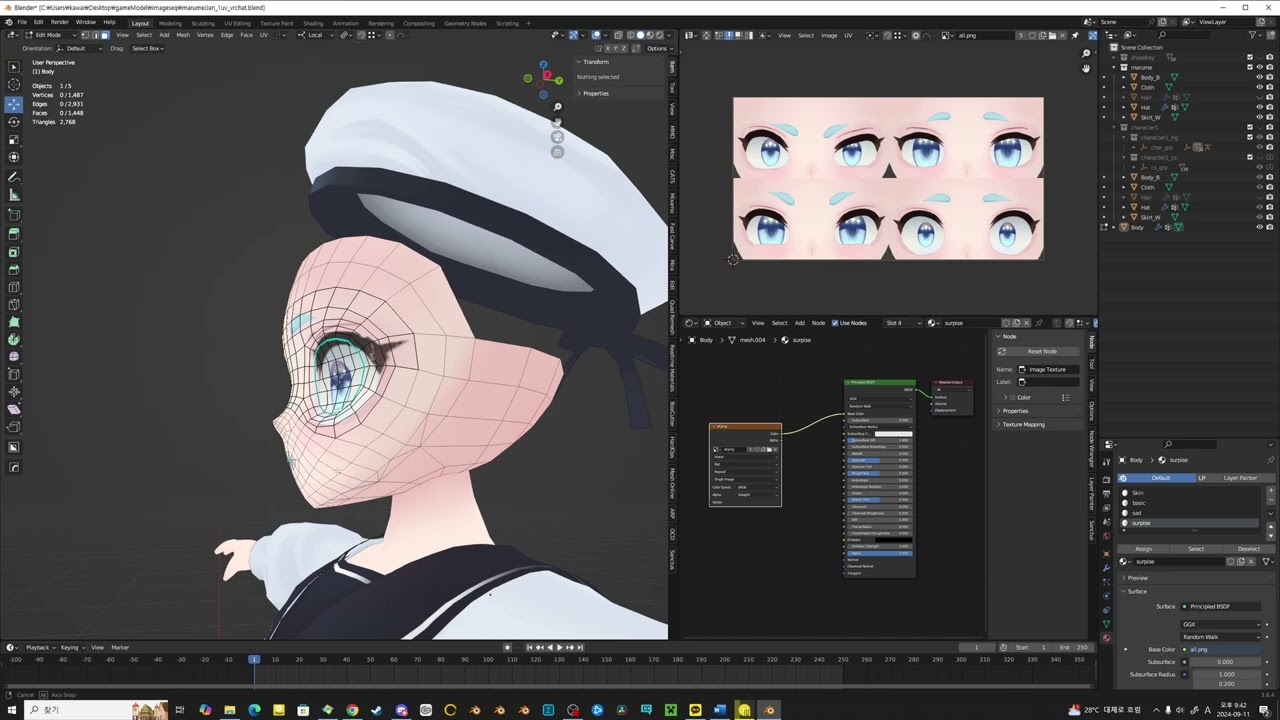Select the Cursor tool in viewport toolbar
1280x720 pixels.
14,85
